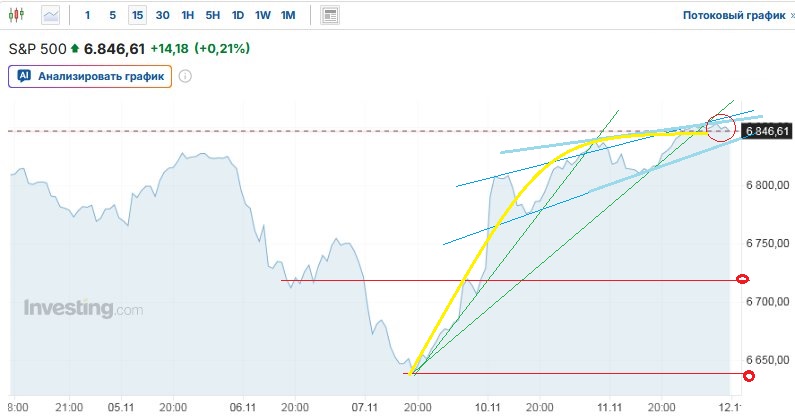Choose the 5H timeframe
The width and height of the screenshot is (795, 419).
[213, 16]
